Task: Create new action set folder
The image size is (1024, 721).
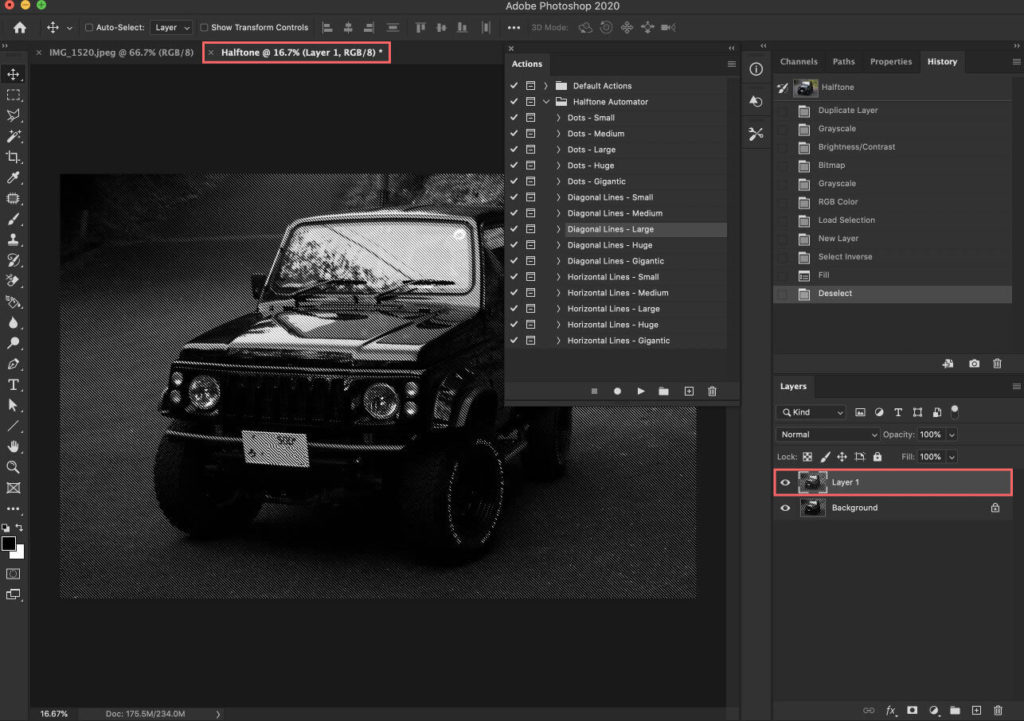Action: pyautogui.click(x=664, y=391)
